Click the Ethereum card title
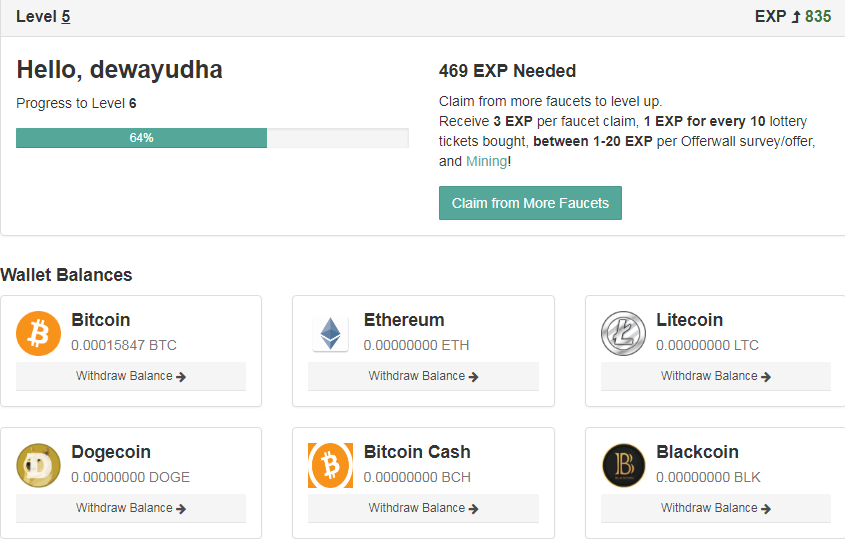 click(404, 320)
